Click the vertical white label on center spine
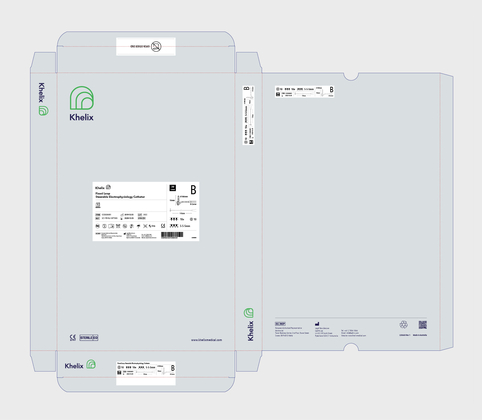Image resolution: width=482 pixels, height=420 pixels. 248,115
